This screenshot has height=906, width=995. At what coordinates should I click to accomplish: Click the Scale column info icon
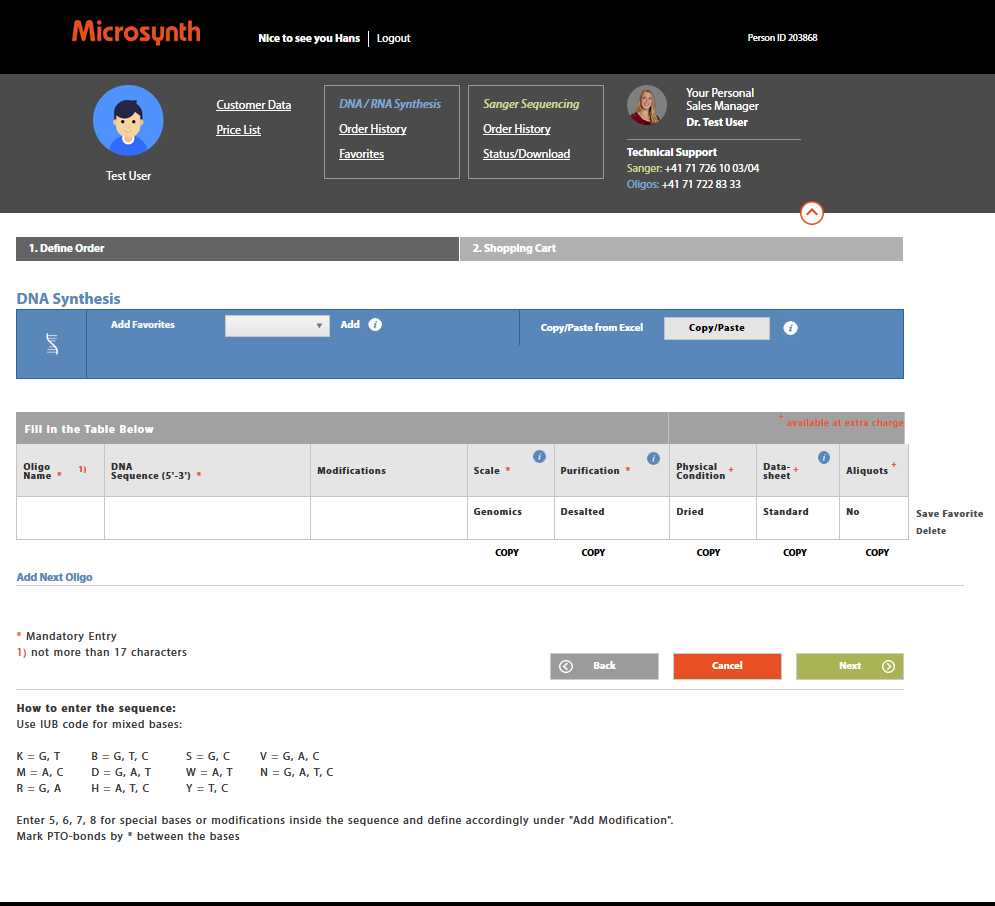(539, 457)
